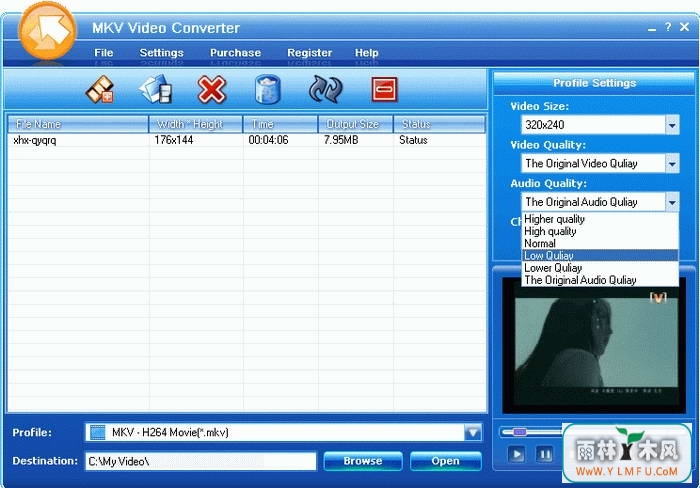Viewport: 700px width, 488px height.
Task: Open the File menu
Action: 104,53
